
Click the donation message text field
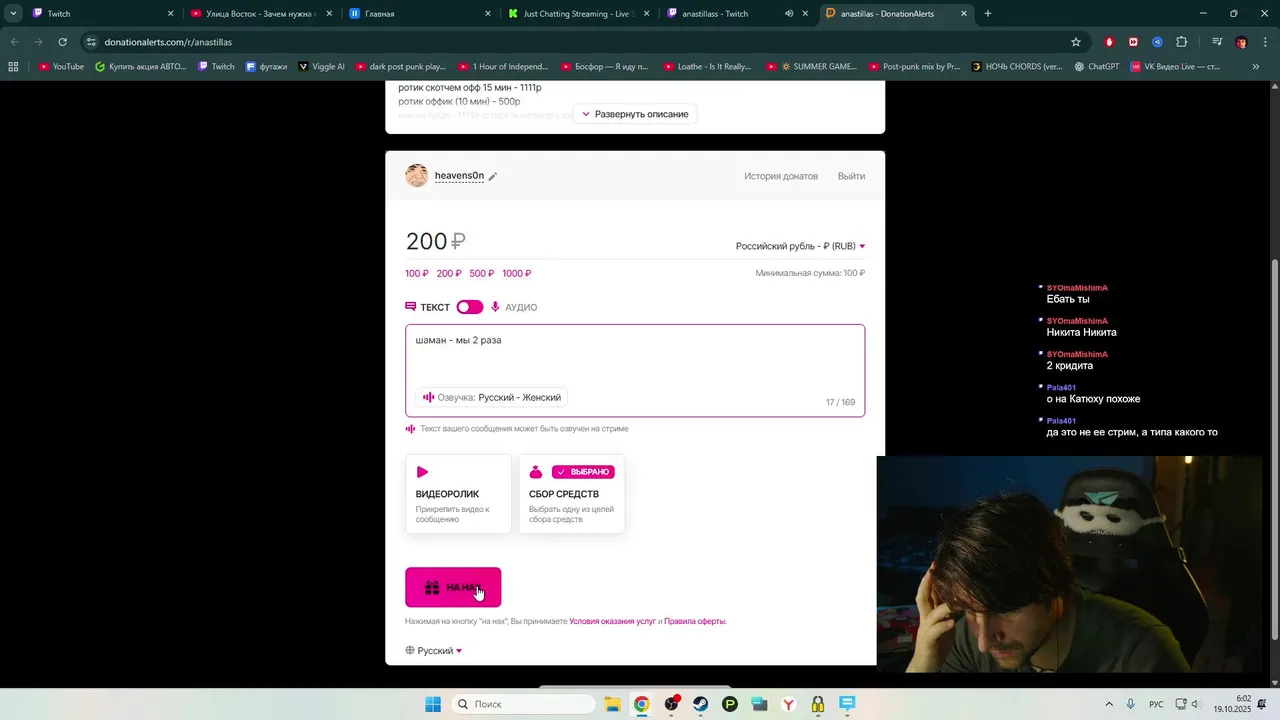coord(635,370)
